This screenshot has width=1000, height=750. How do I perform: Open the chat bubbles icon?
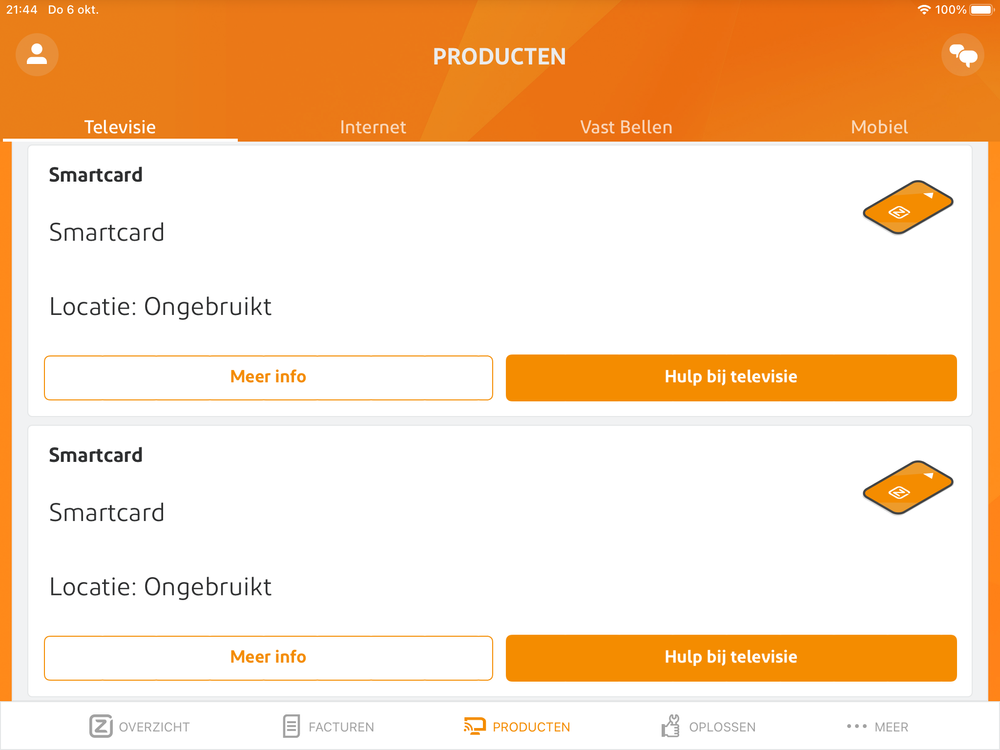pos(963,55)
